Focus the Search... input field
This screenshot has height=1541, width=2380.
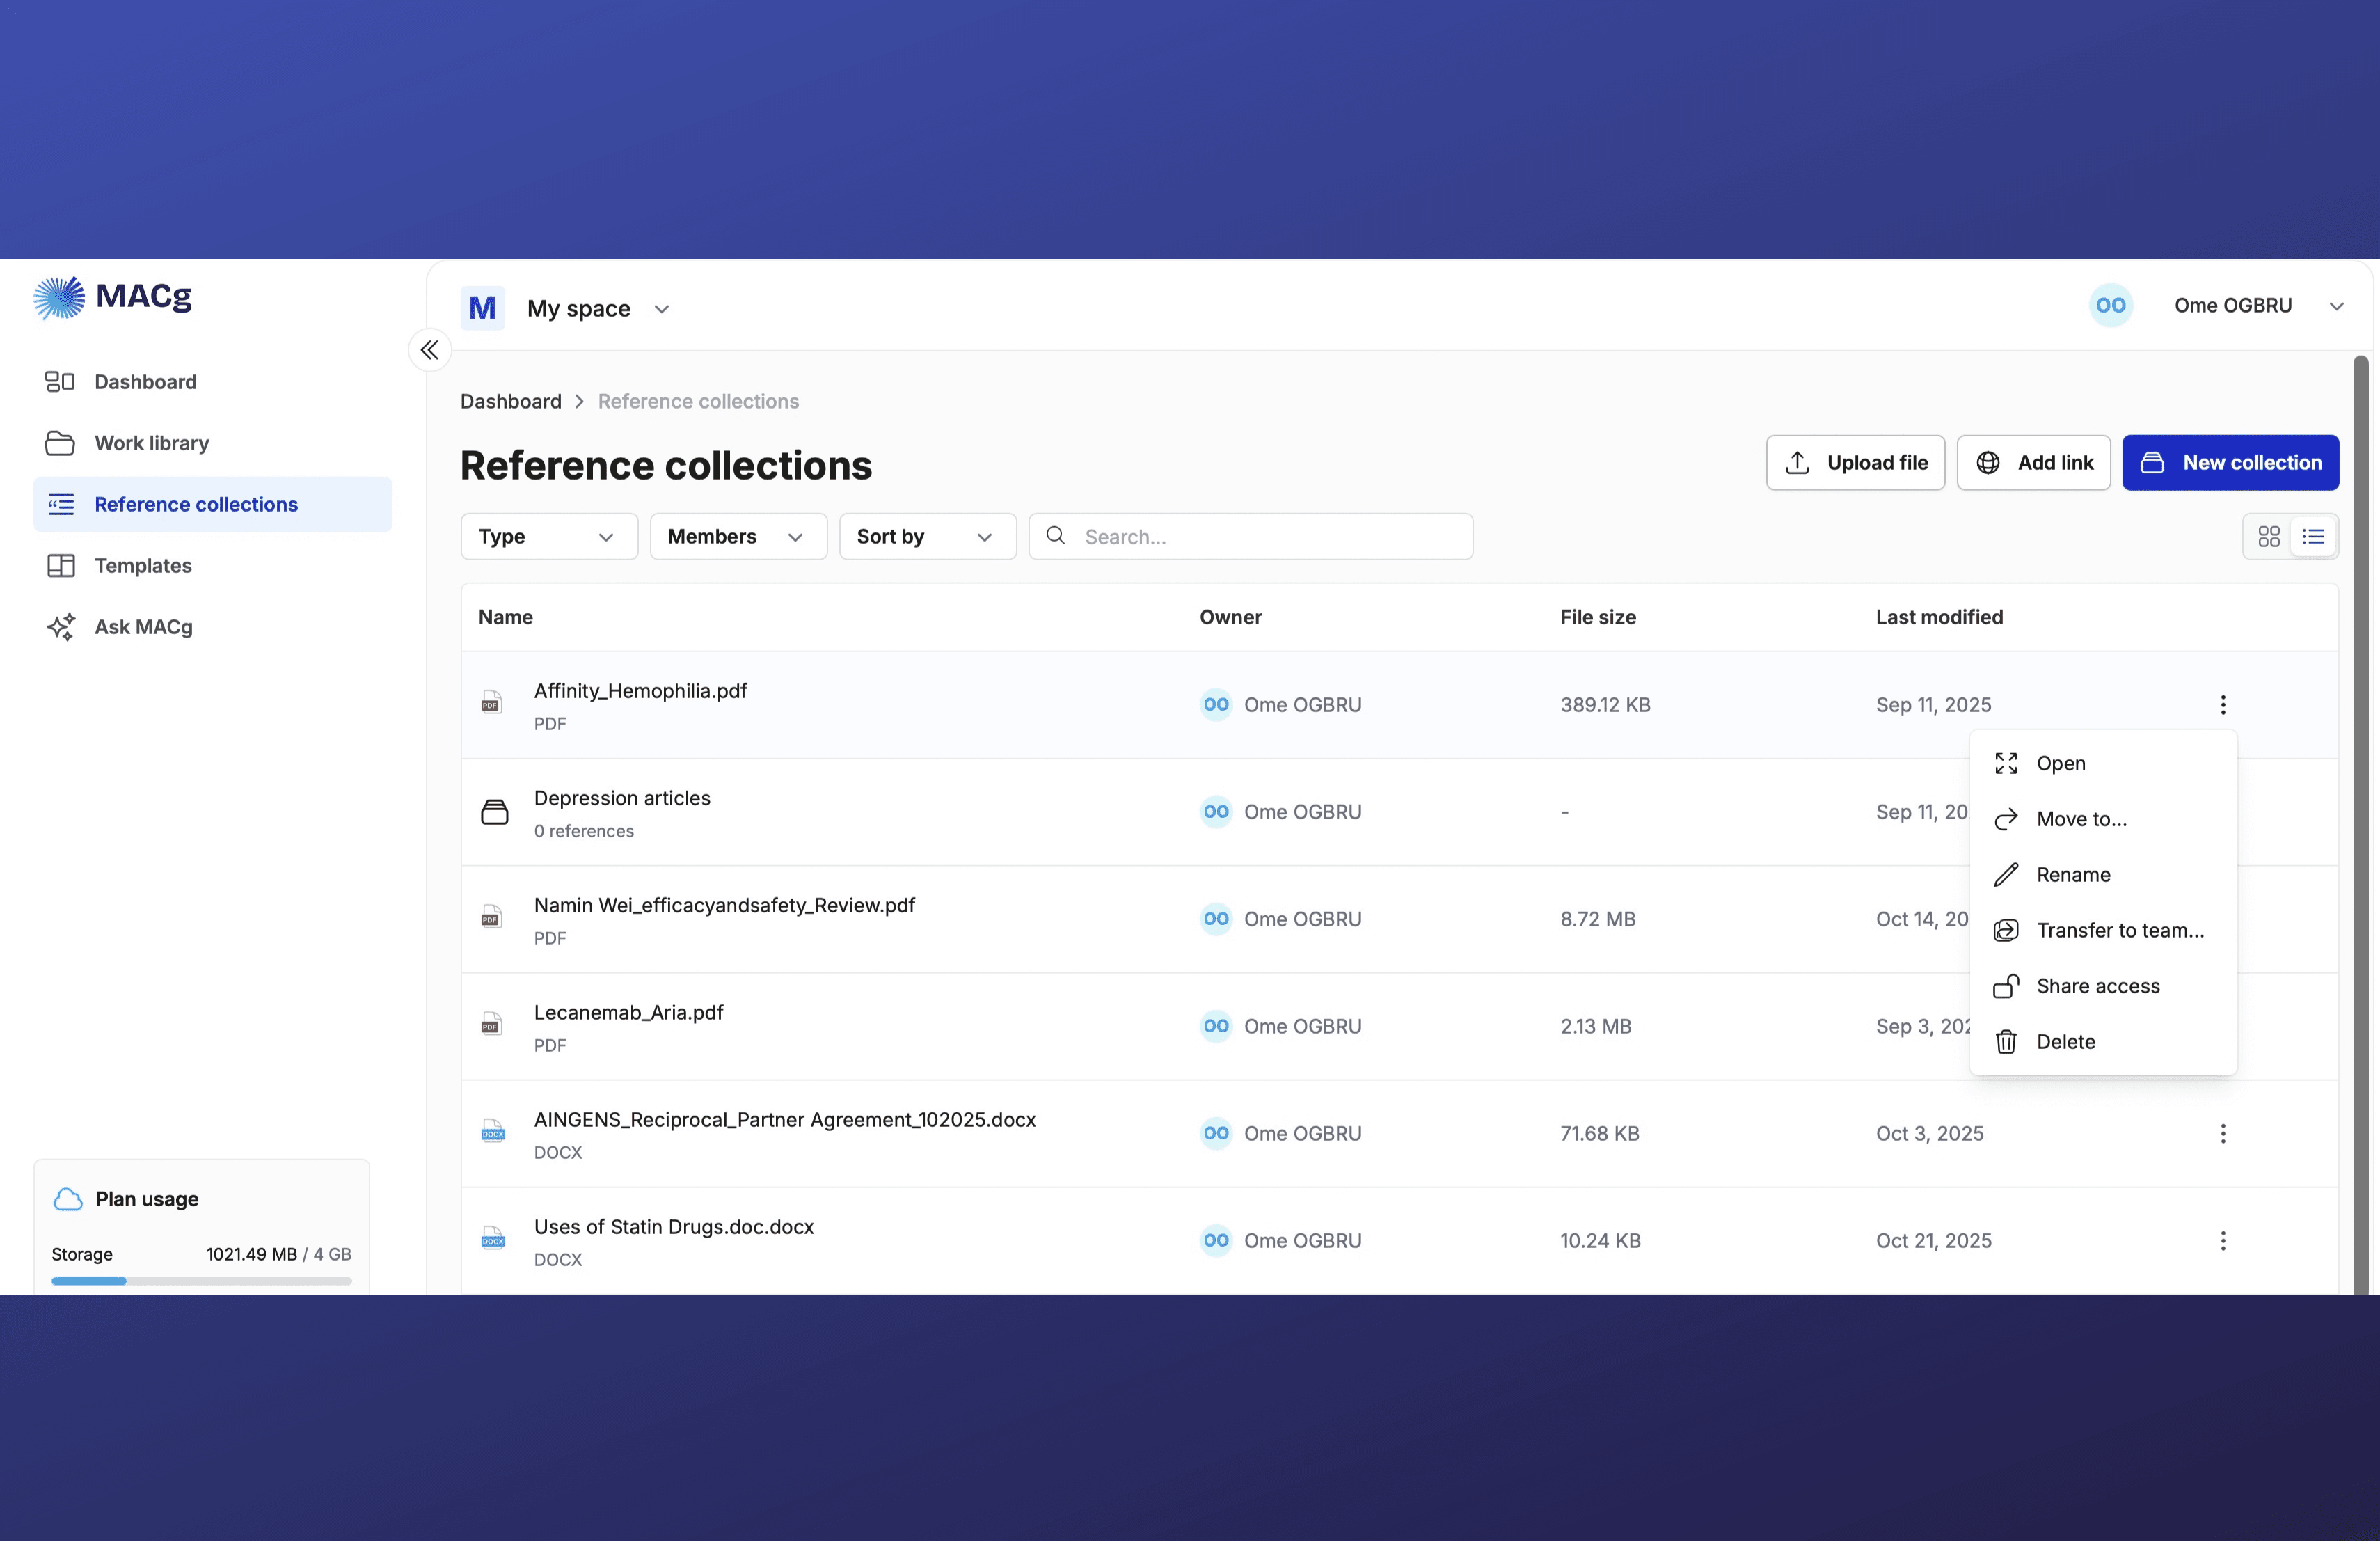point(1250,537)
